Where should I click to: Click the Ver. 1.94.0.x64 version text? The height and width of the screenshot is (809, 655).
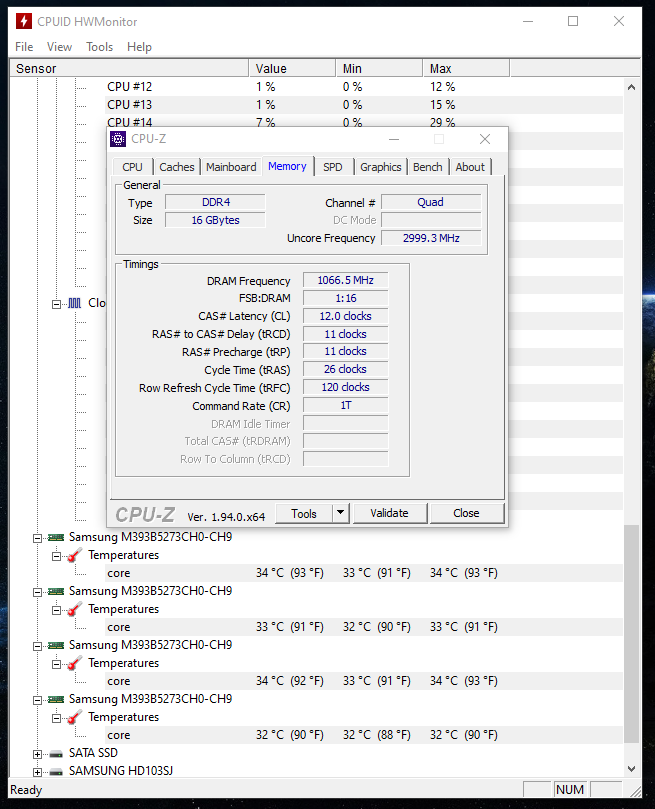click(x=226, y=517)
